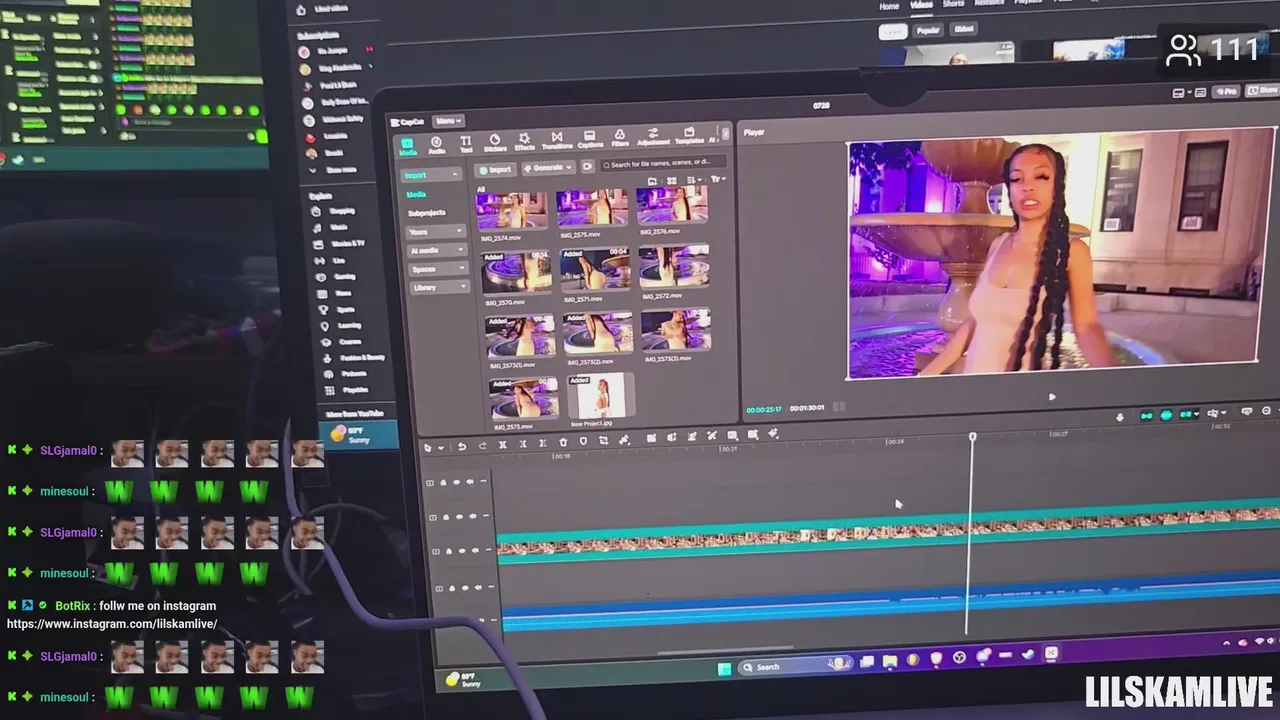The width and height of the screenshot is (1280, 720).
Task: Open File Explorer from taskbar
Action: [889, 661]
